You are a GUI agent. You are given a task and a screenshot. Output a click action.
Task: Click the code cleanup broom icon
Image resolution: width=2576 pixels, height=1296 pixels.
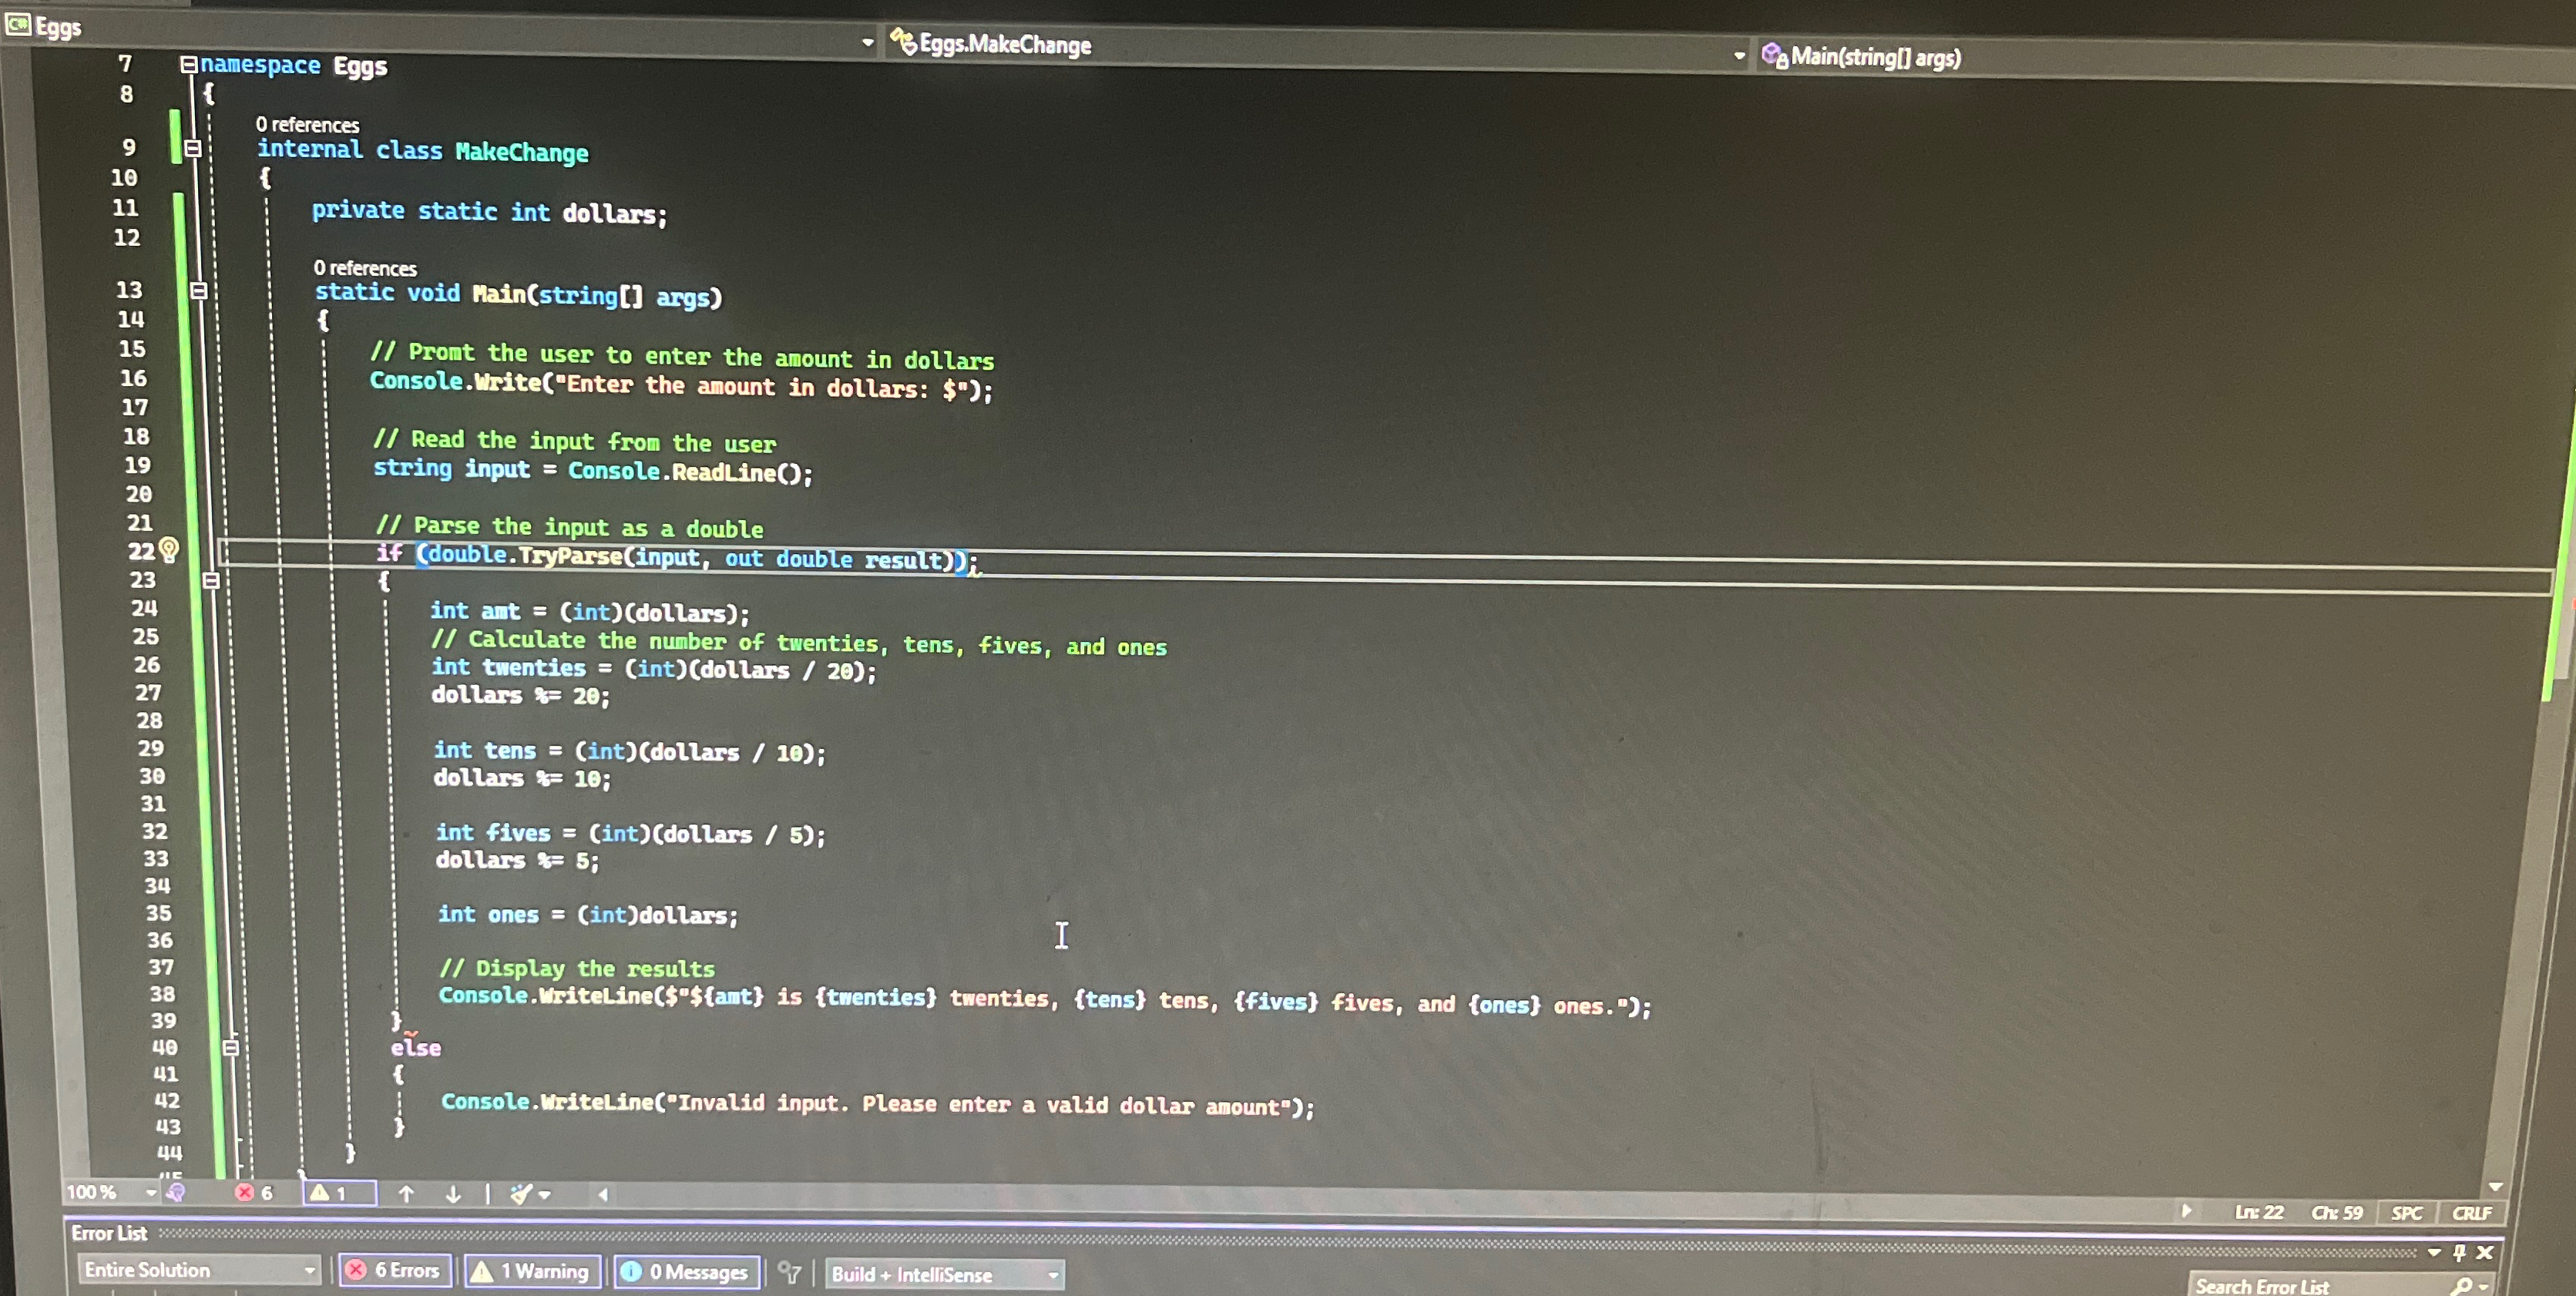tap(521, 1193)
